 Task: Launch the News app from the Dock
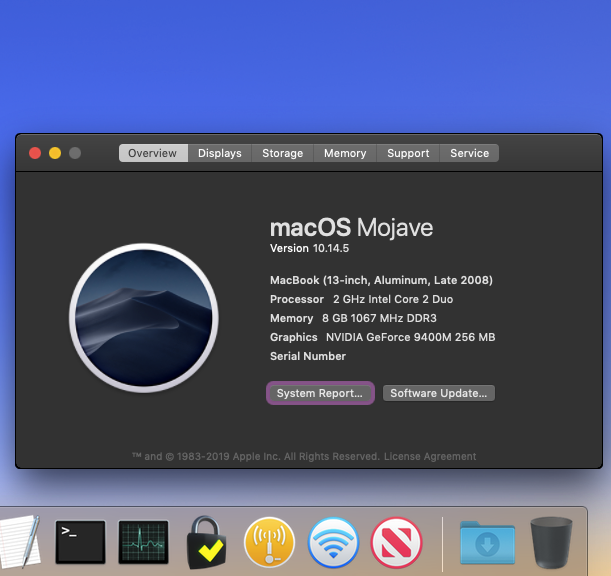pyautogui.click(x=396, y=542)
